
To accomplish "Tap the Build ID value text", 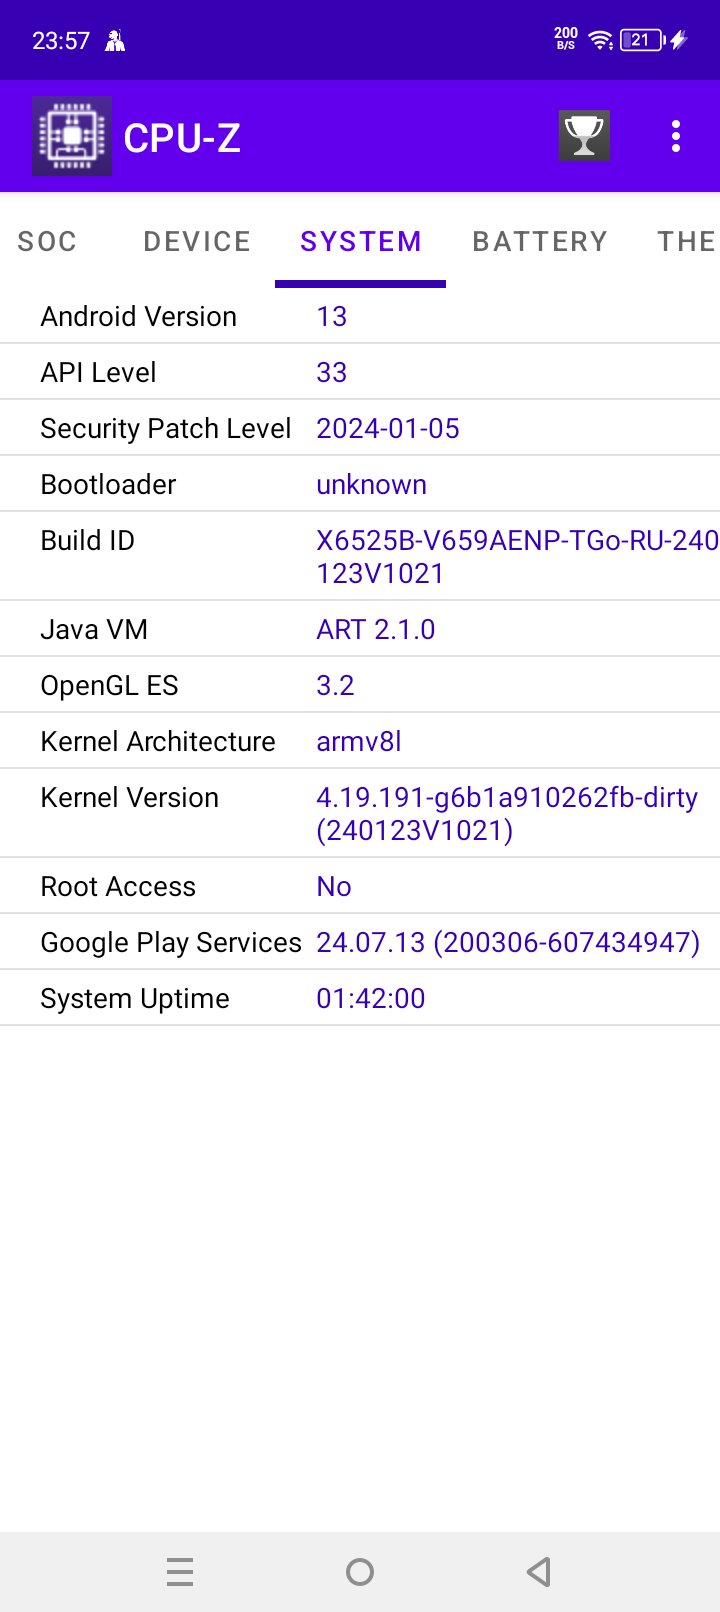I will tap(517, 557).
